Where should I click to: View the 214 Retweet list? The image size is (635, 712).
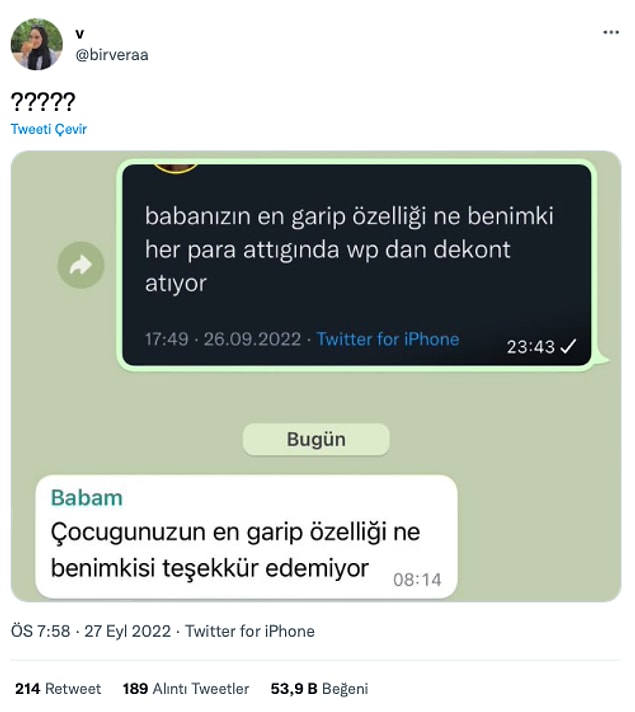click(x=58, y=689)
